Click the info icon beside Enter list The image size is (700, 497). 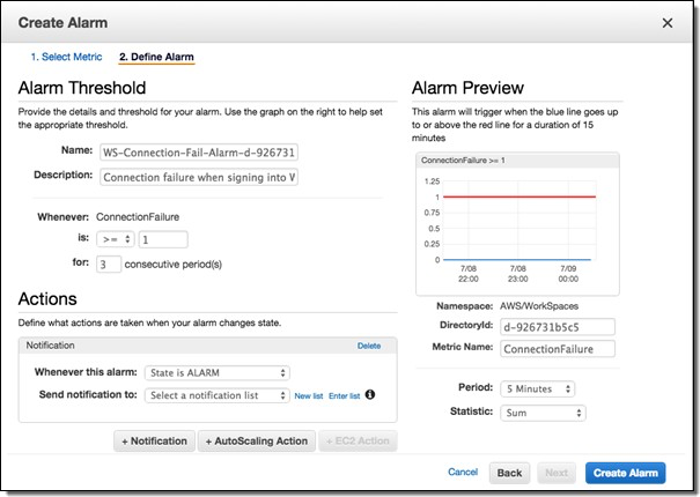(370, 395)
